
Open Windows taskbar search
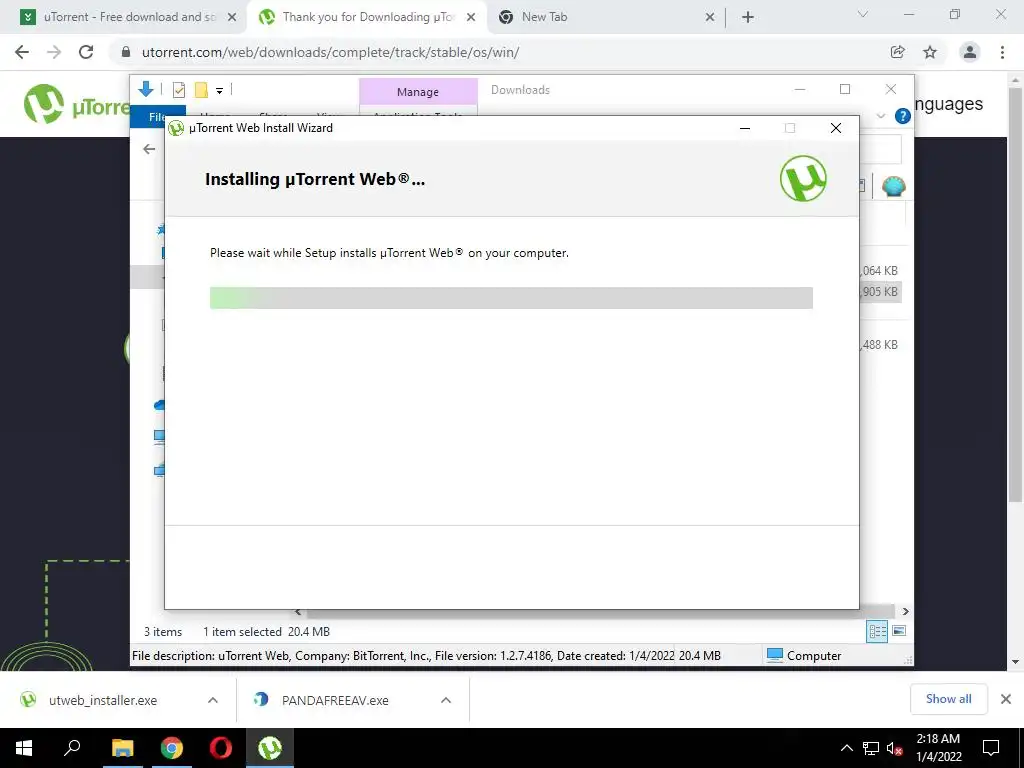point(72,748)
